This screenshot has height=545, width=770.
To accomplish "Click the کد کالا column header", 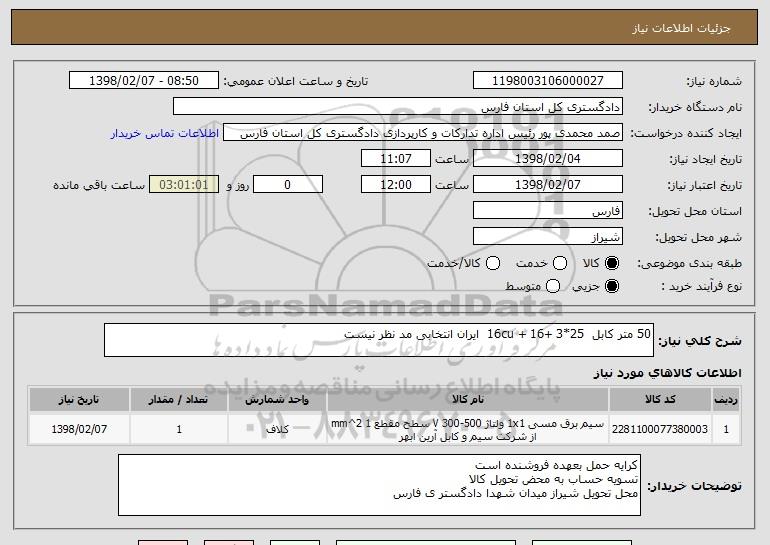I will 660,400.
